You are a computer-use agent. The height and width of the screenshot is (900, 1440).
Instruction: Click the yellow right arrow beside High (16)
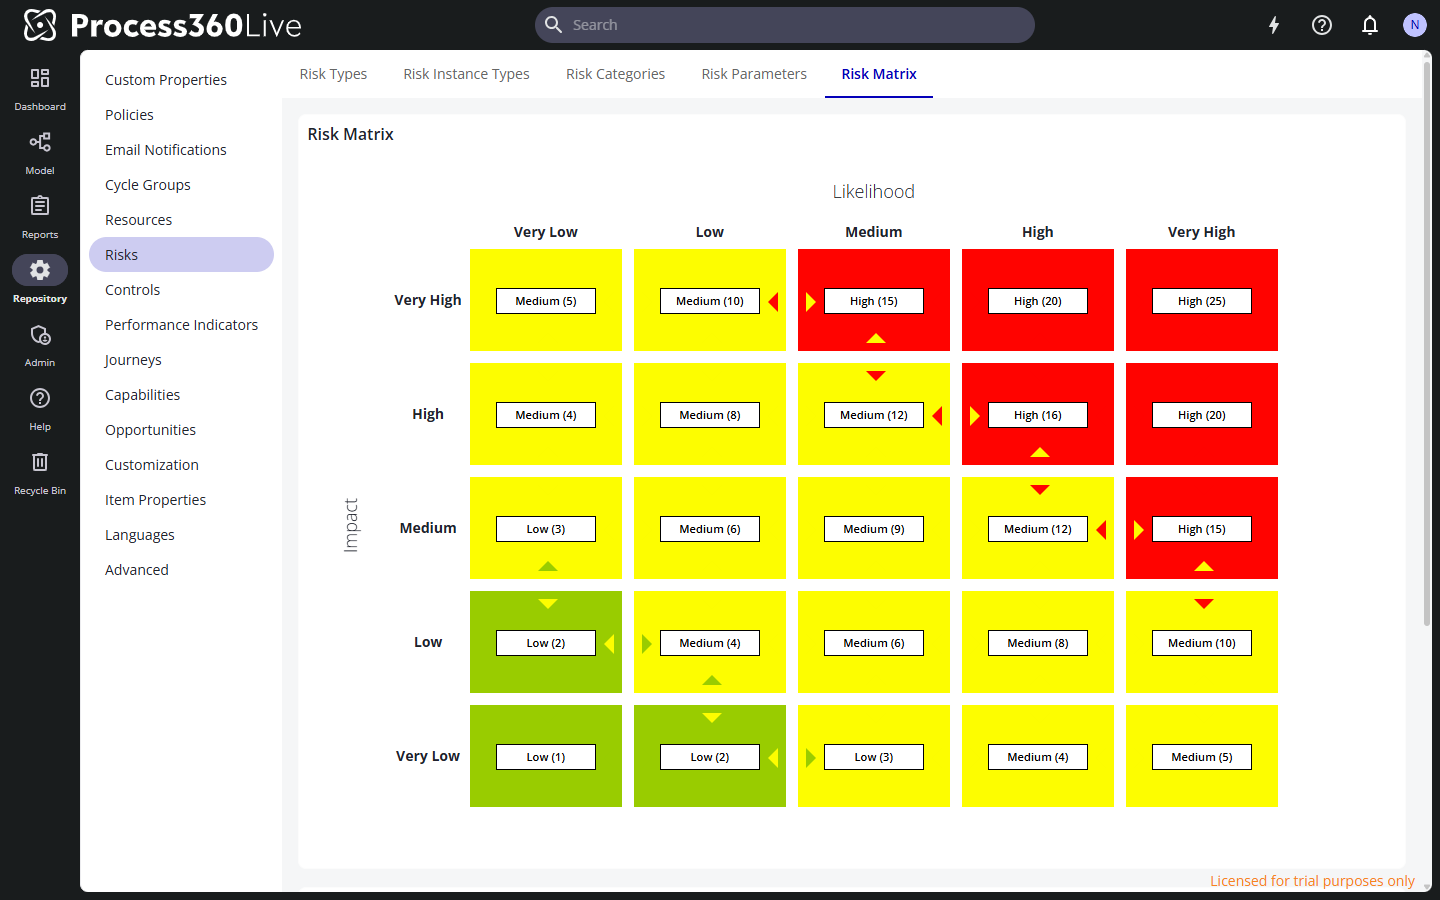(x=975, y=415)
